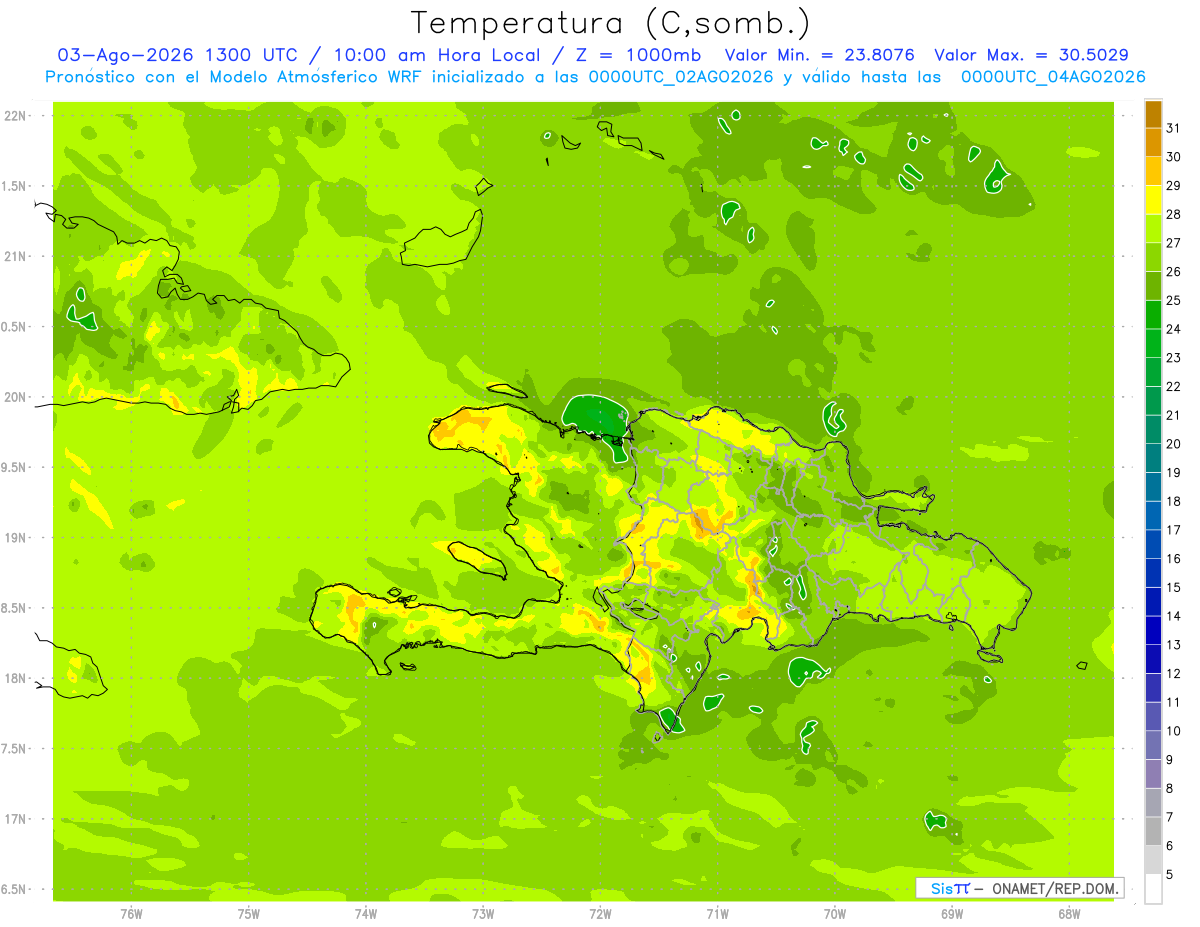Screen dimensions: 1200x927
Task: Click the 70W longitude label
Action: click(835, 913)
